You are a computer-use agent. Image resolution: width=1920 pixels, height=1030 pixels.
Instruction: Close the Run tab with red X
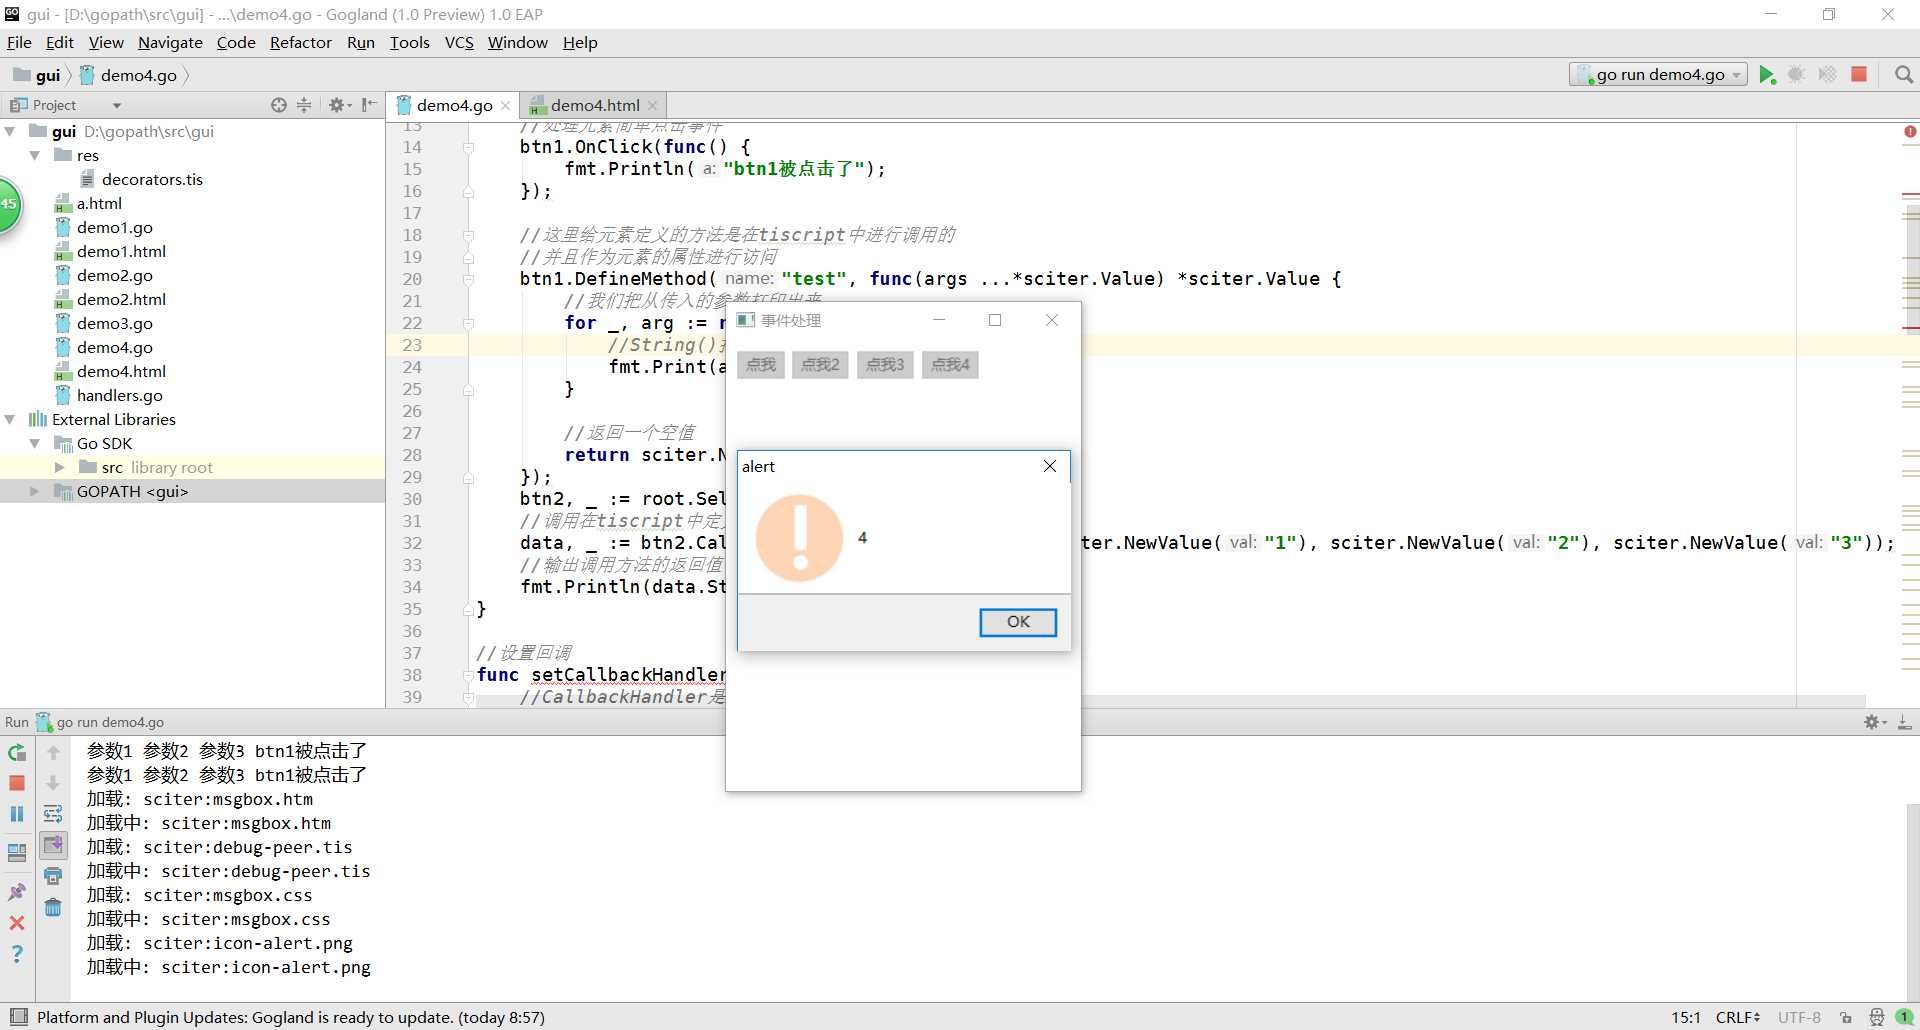(17, 923)
